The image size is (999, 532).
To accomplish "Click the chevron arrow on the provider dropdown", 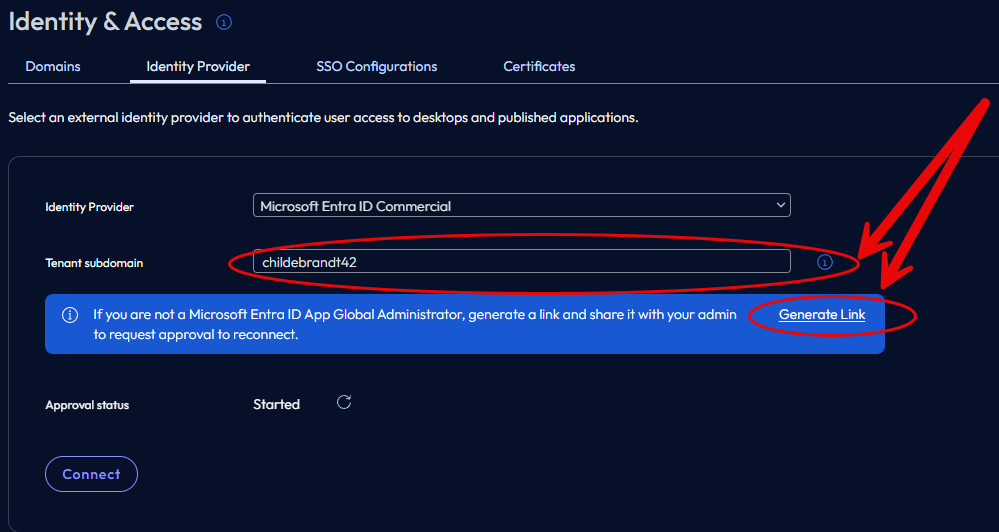I will 780,206.
